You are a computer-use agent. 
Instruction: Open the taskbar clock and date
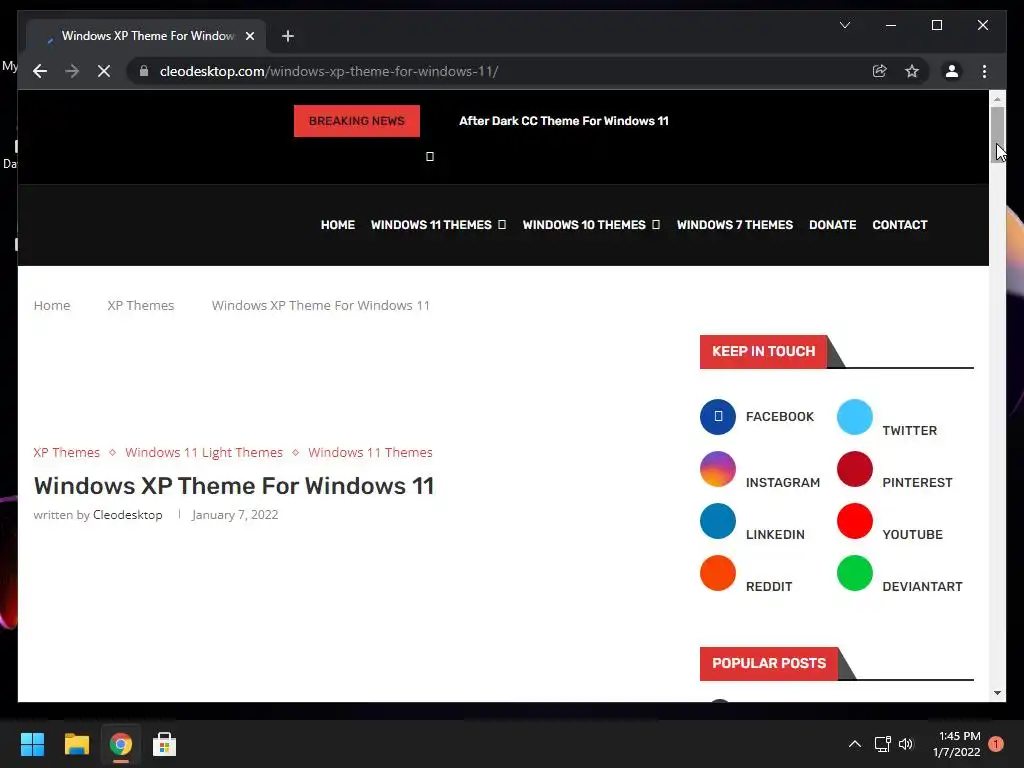[x=957, y=744]
